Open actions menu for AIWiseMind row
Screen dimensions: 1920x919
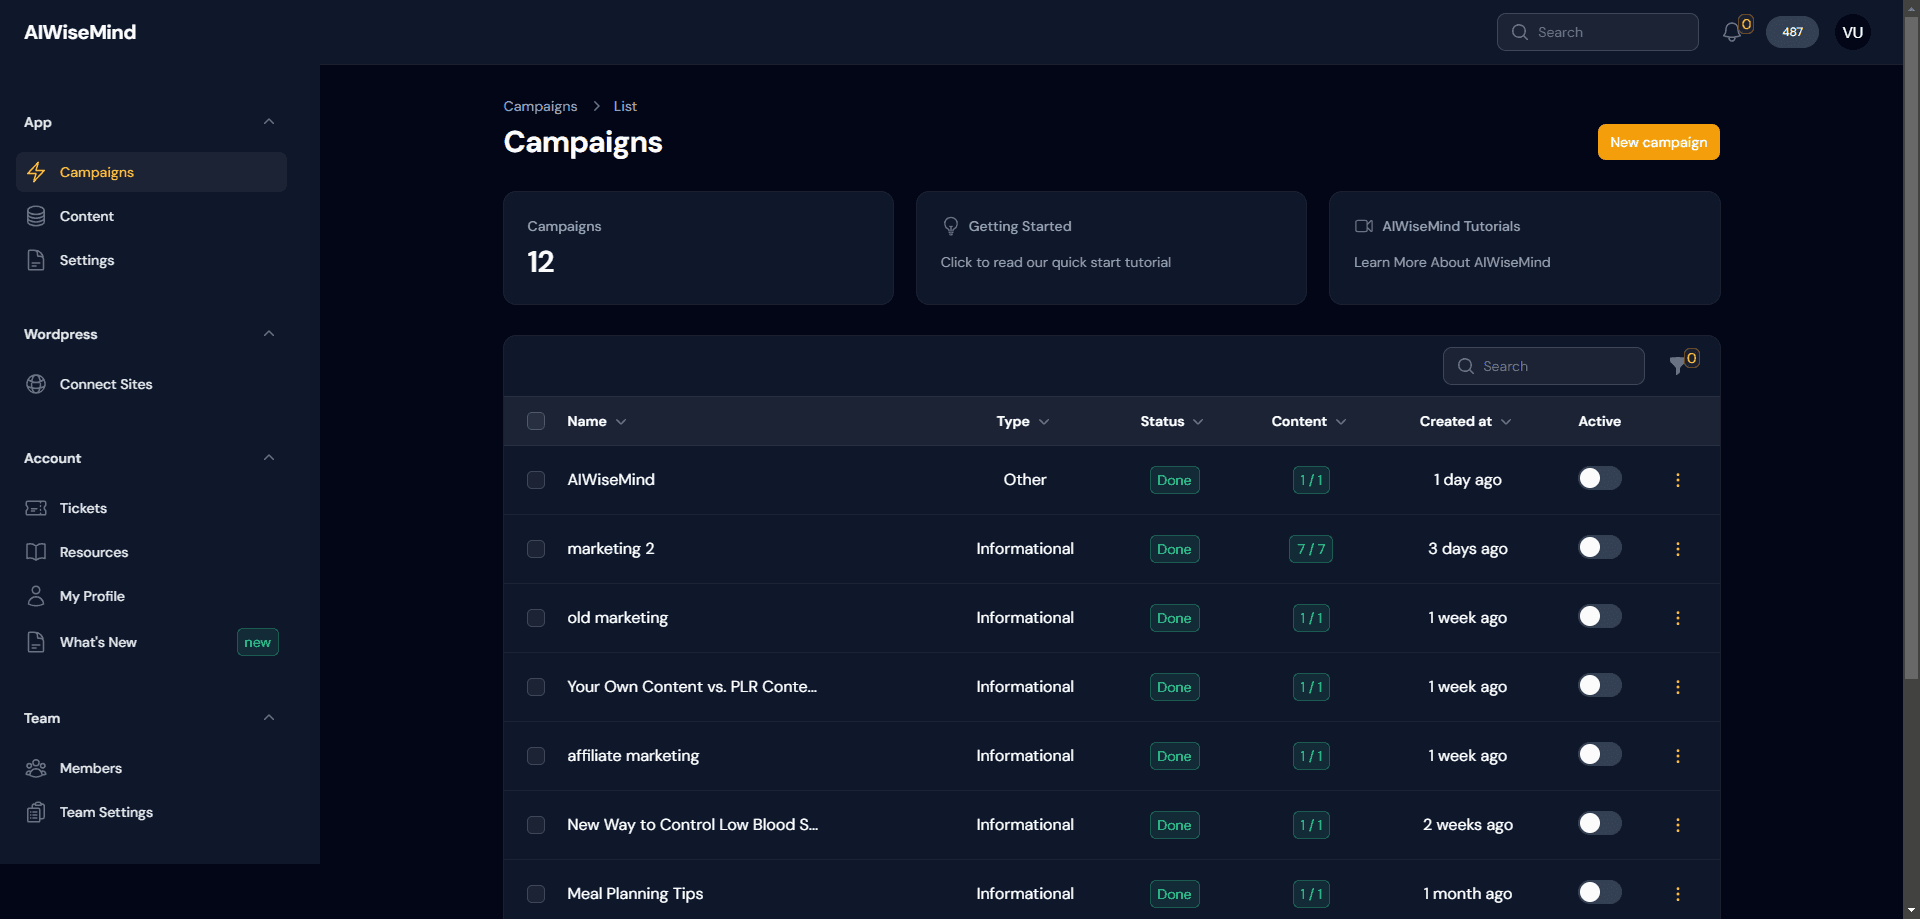(x=1678, y=480)
